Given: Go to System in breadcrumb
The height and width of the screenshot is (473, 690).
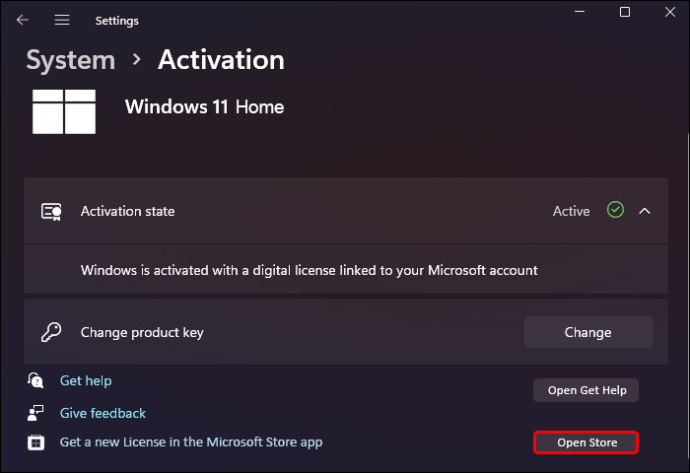Looking at the screenshot, I should click(71, 60).
